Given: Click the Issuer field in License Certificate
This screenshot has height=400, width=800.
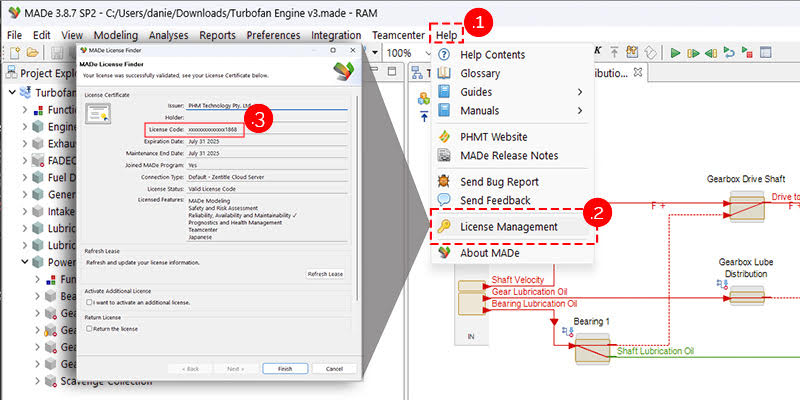Looking at the screenshot, I should point(267,106).
